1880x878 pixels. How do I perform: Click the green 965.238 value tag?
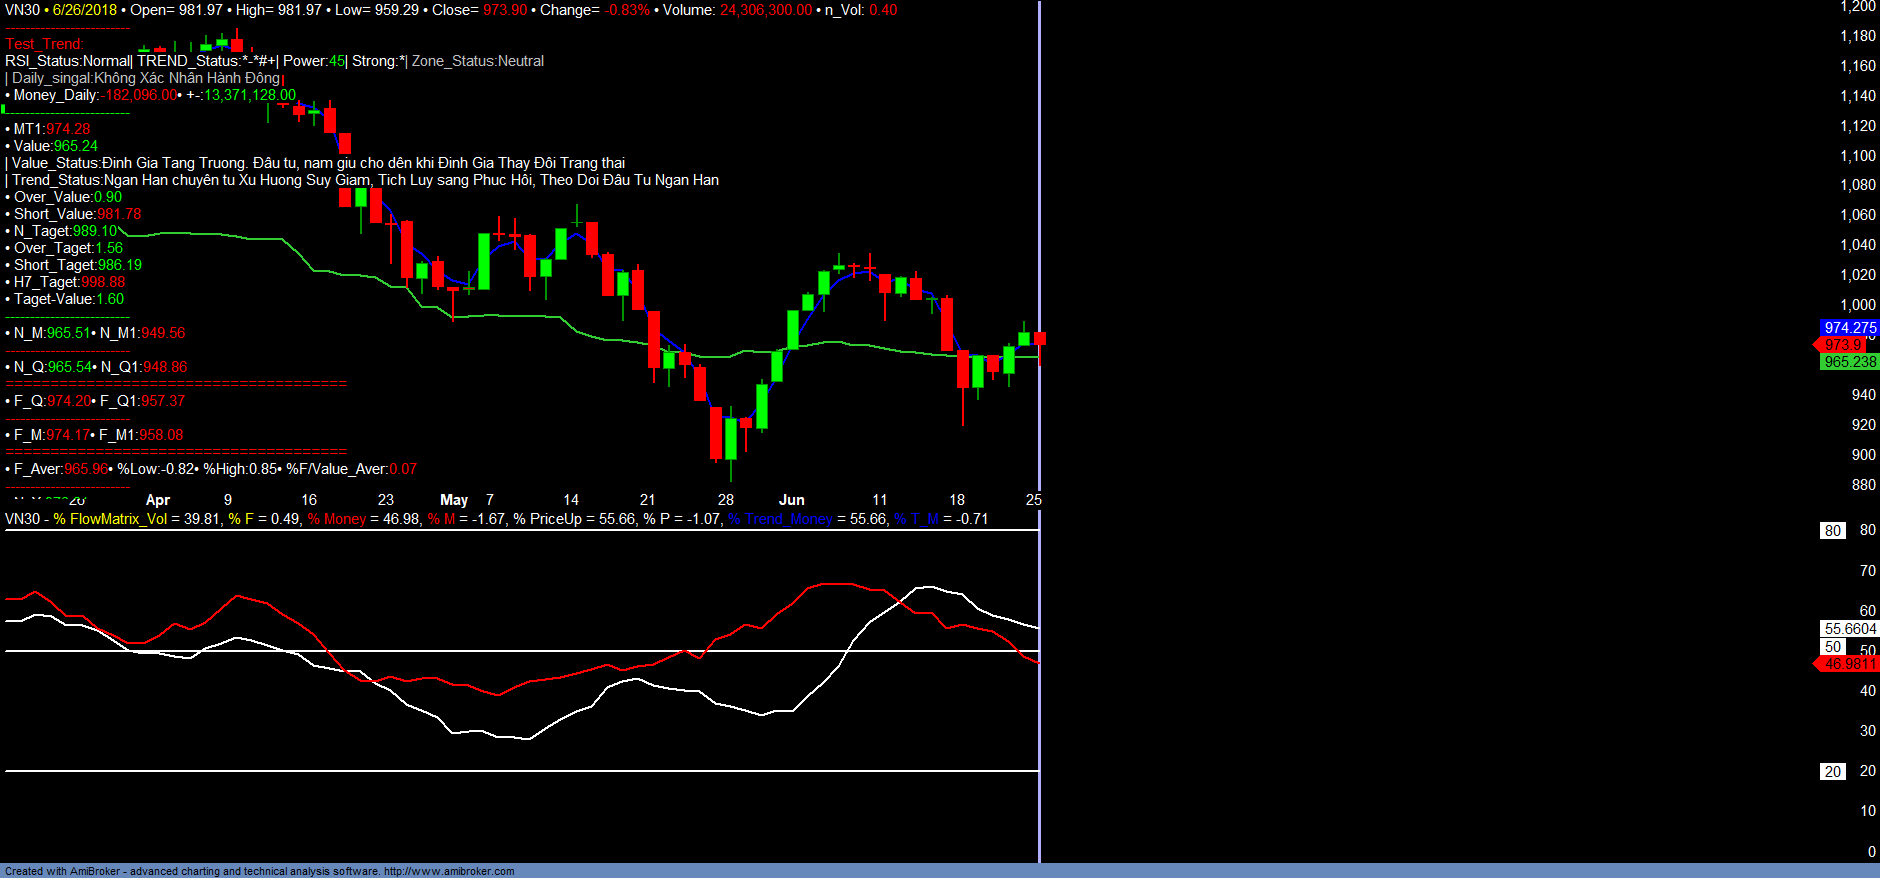coord(1849,362)
